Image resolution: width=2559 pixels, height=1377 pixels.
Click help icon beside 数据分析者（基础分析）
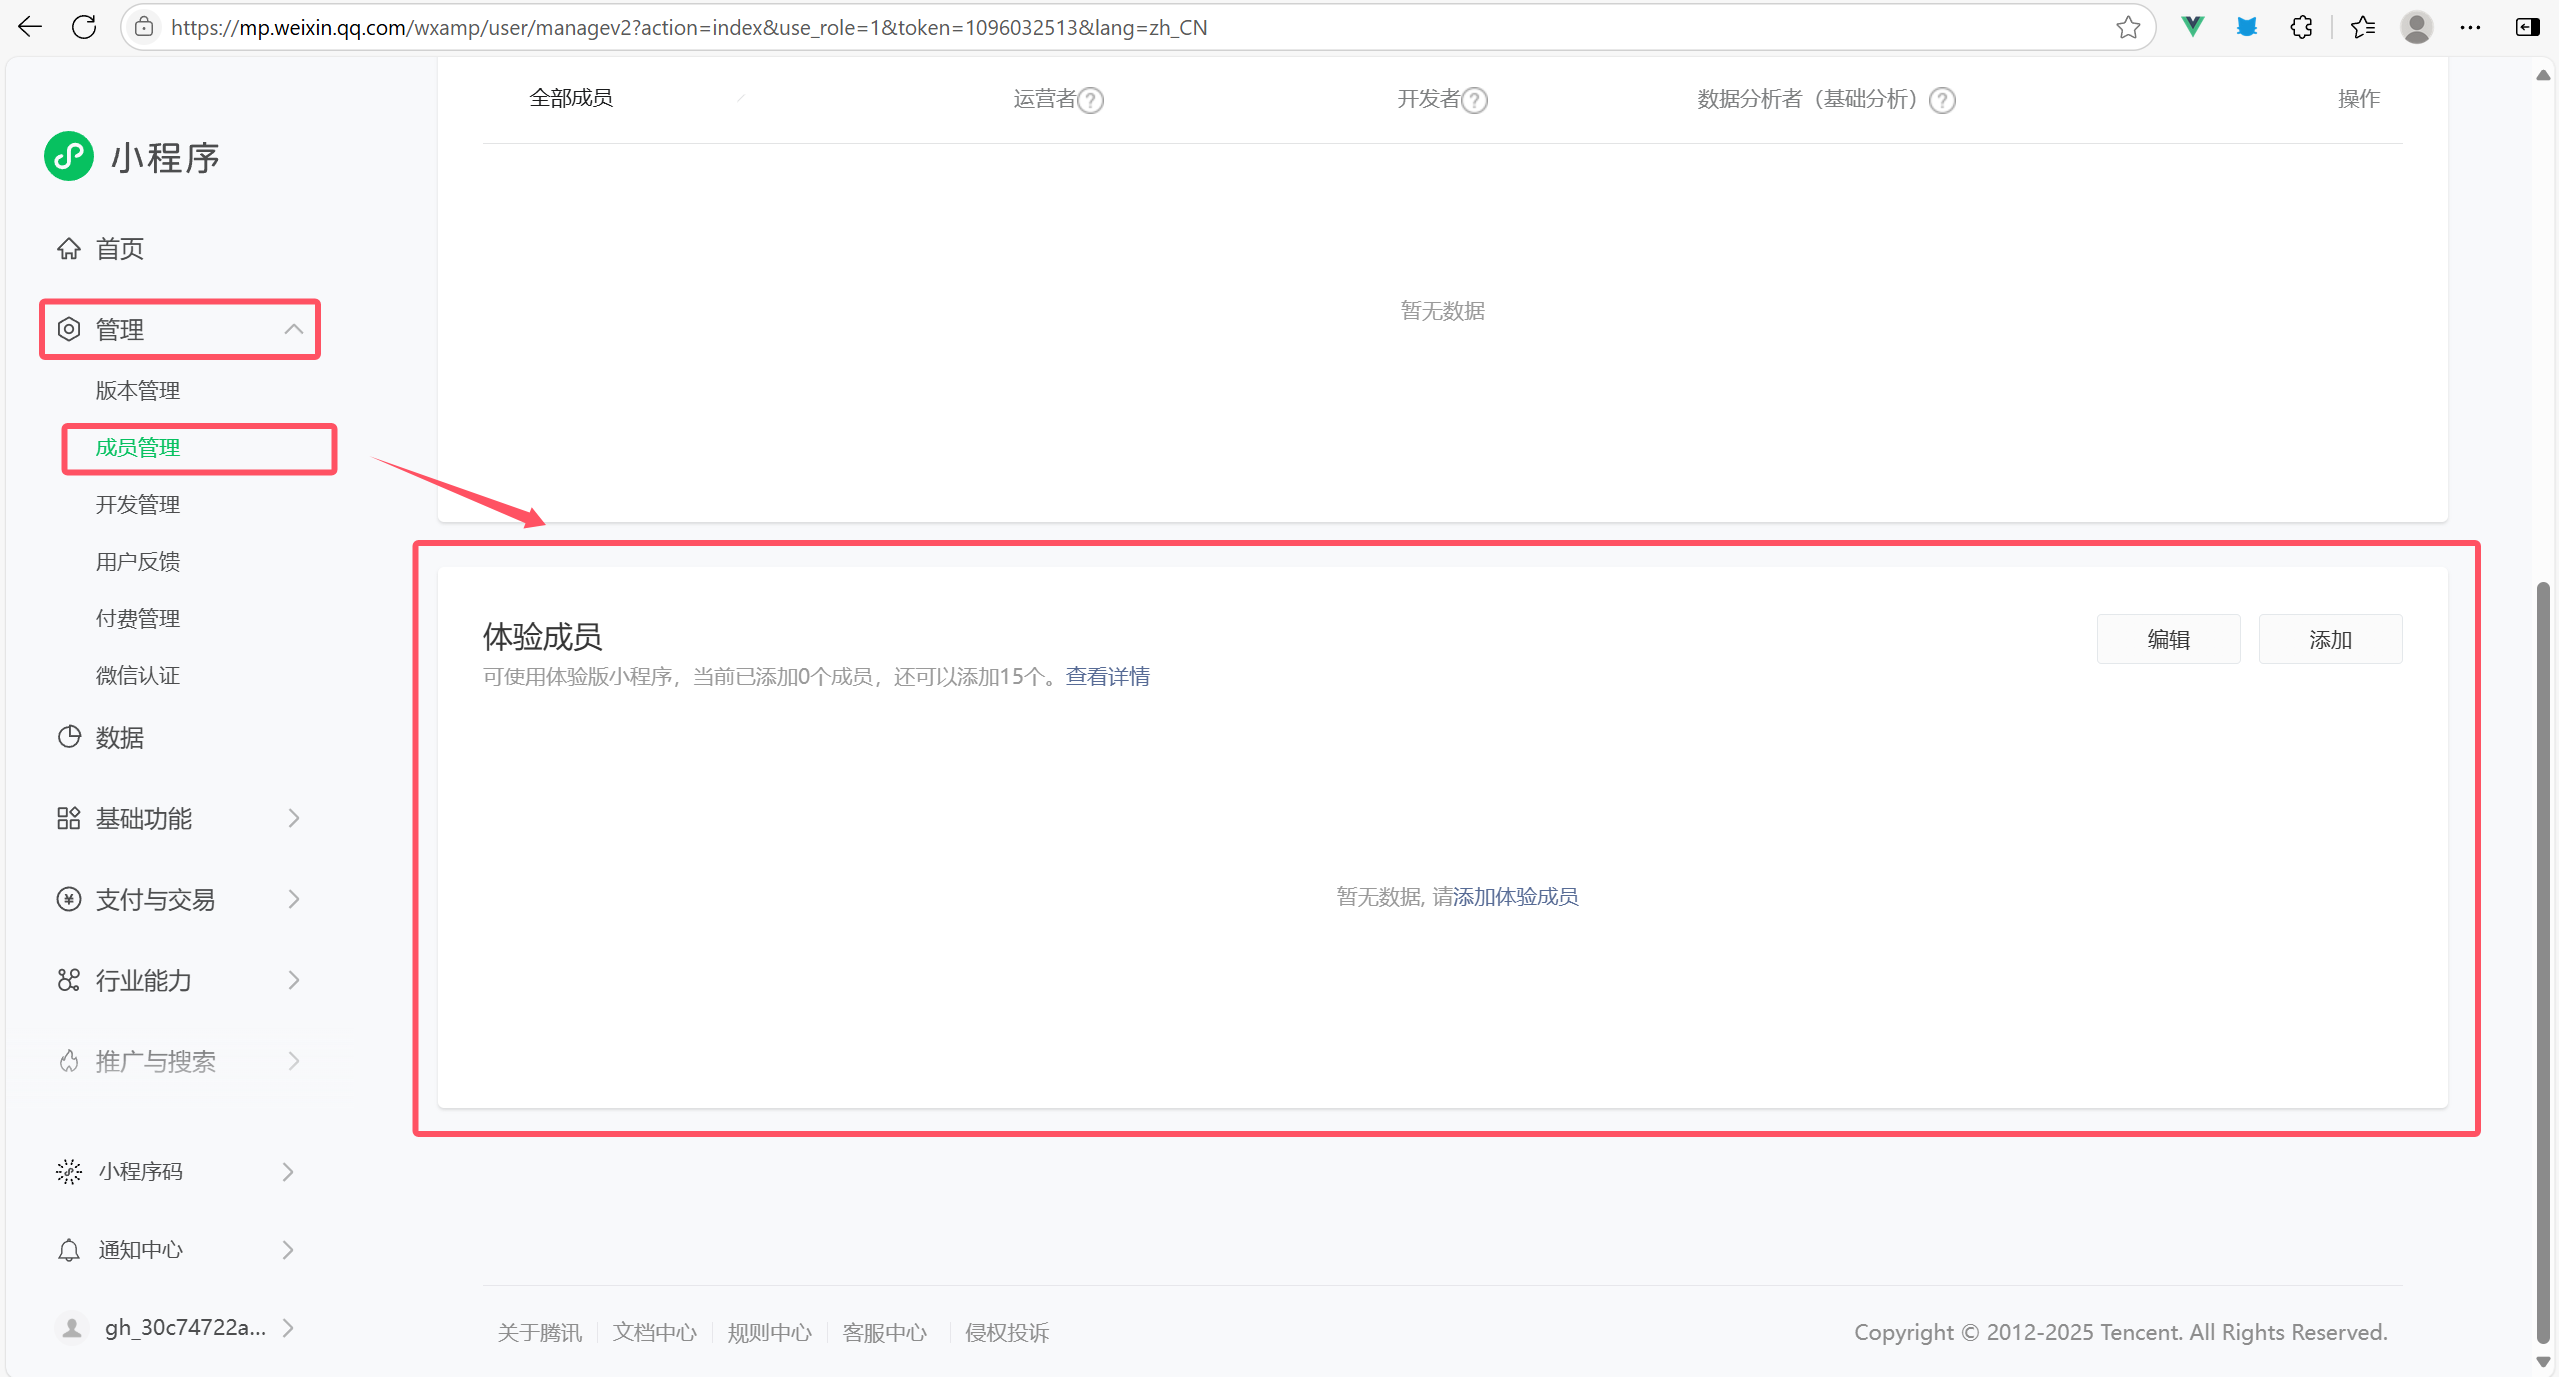click(1942, 100)
